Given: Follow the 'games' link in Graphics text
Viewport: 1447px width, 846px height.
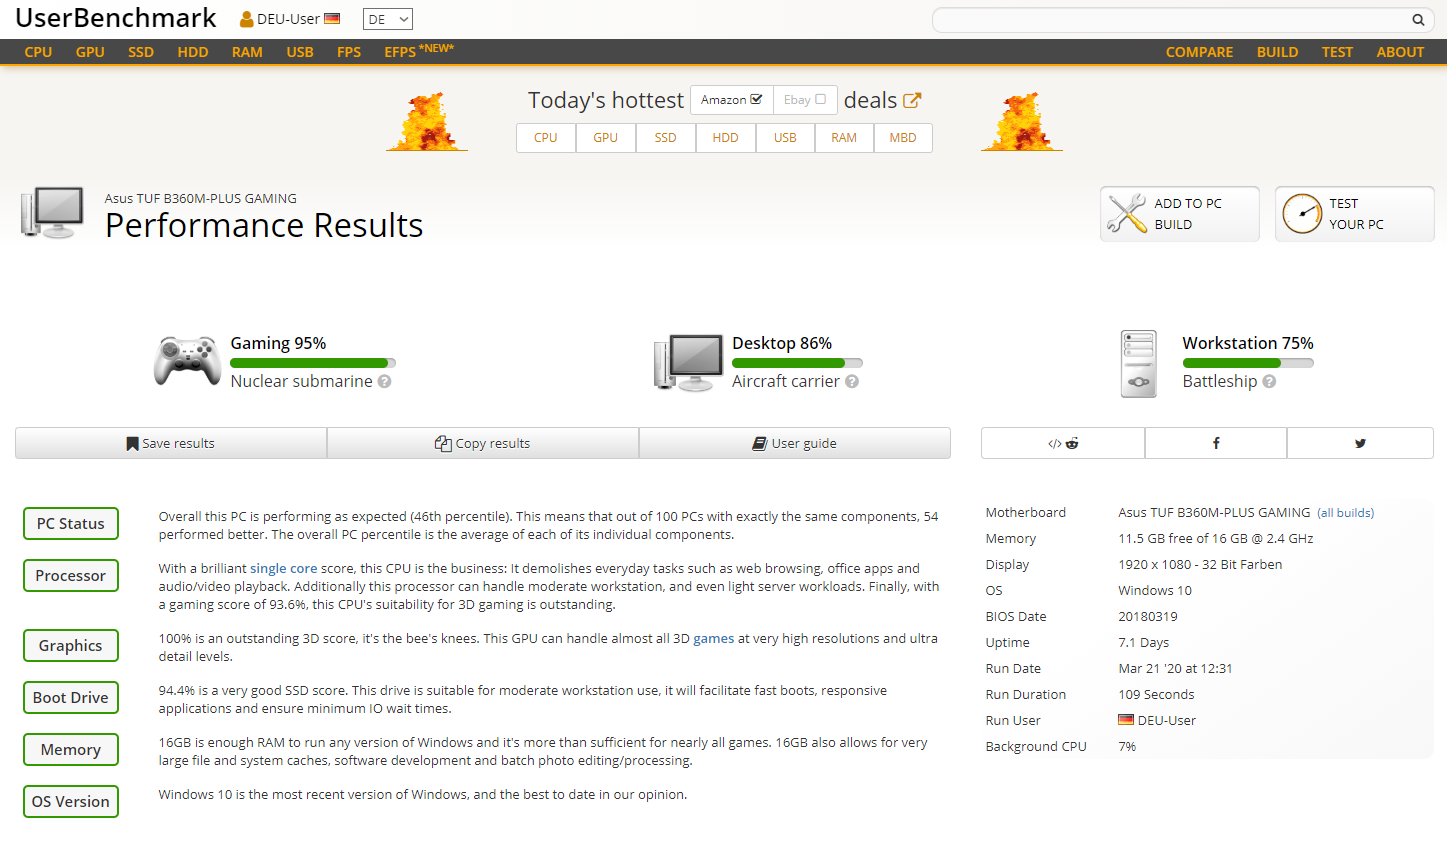Looking at the screenshot, I should click(714, 638).
